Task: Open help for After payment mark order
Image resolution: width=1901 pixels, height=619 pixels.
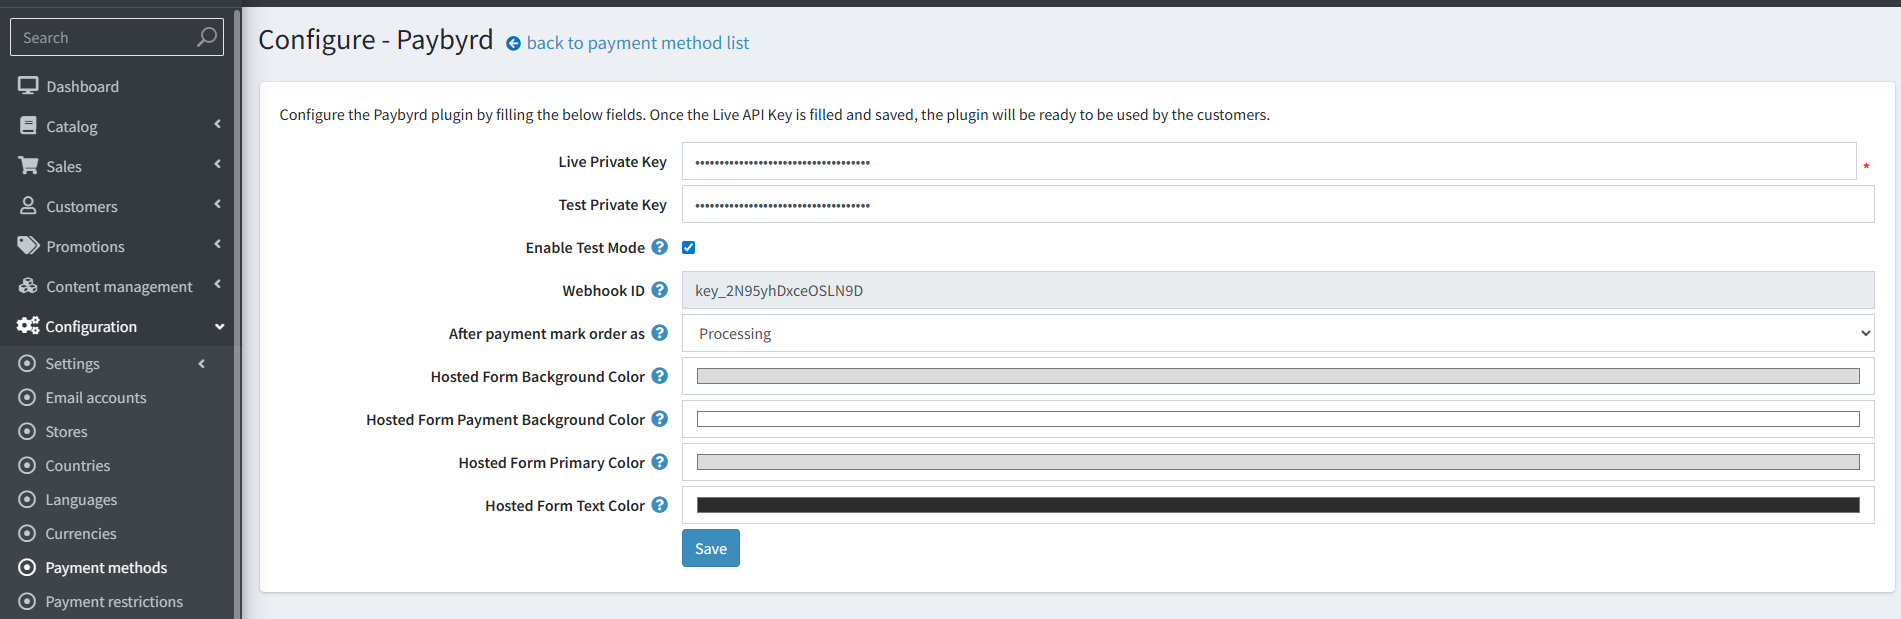Action: click(660, 333)
